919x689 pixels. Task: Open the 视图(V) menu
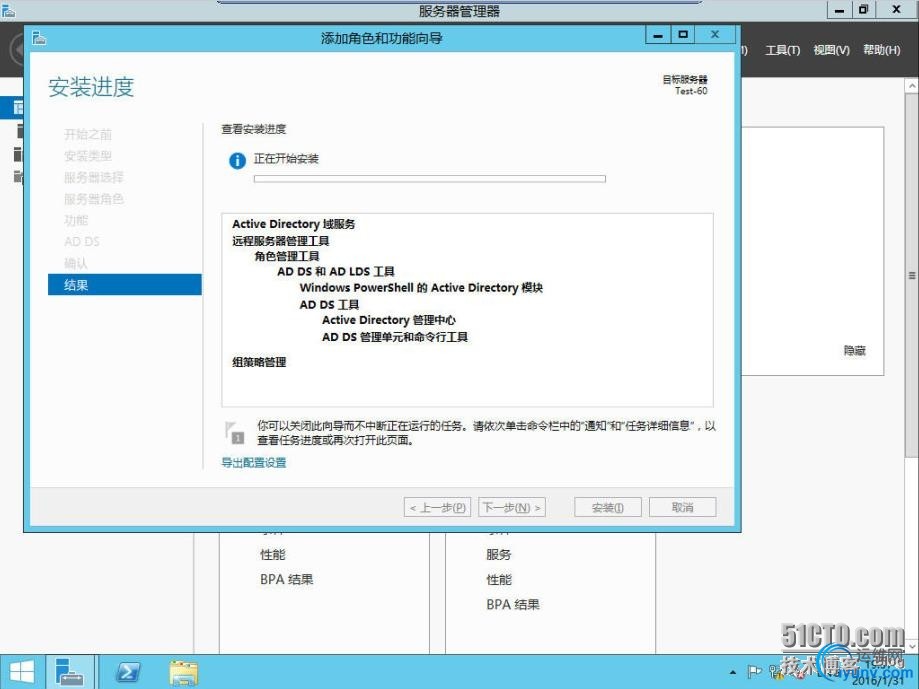pos(831,50)
